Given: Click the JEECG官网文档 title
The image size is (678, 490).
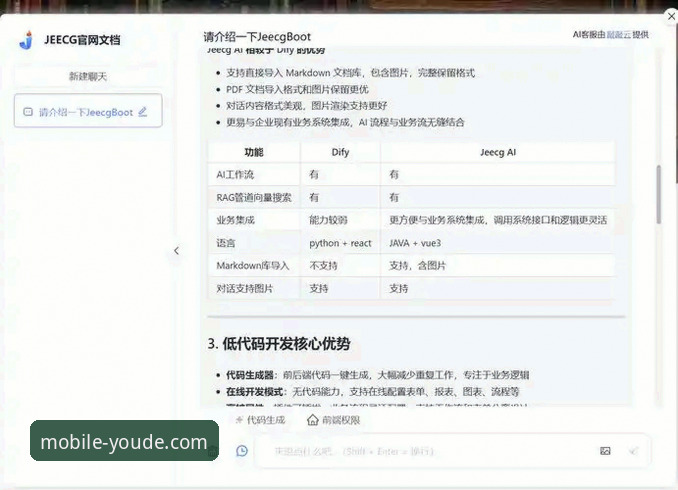Looking at the screenshot, I should click(82, 40).
